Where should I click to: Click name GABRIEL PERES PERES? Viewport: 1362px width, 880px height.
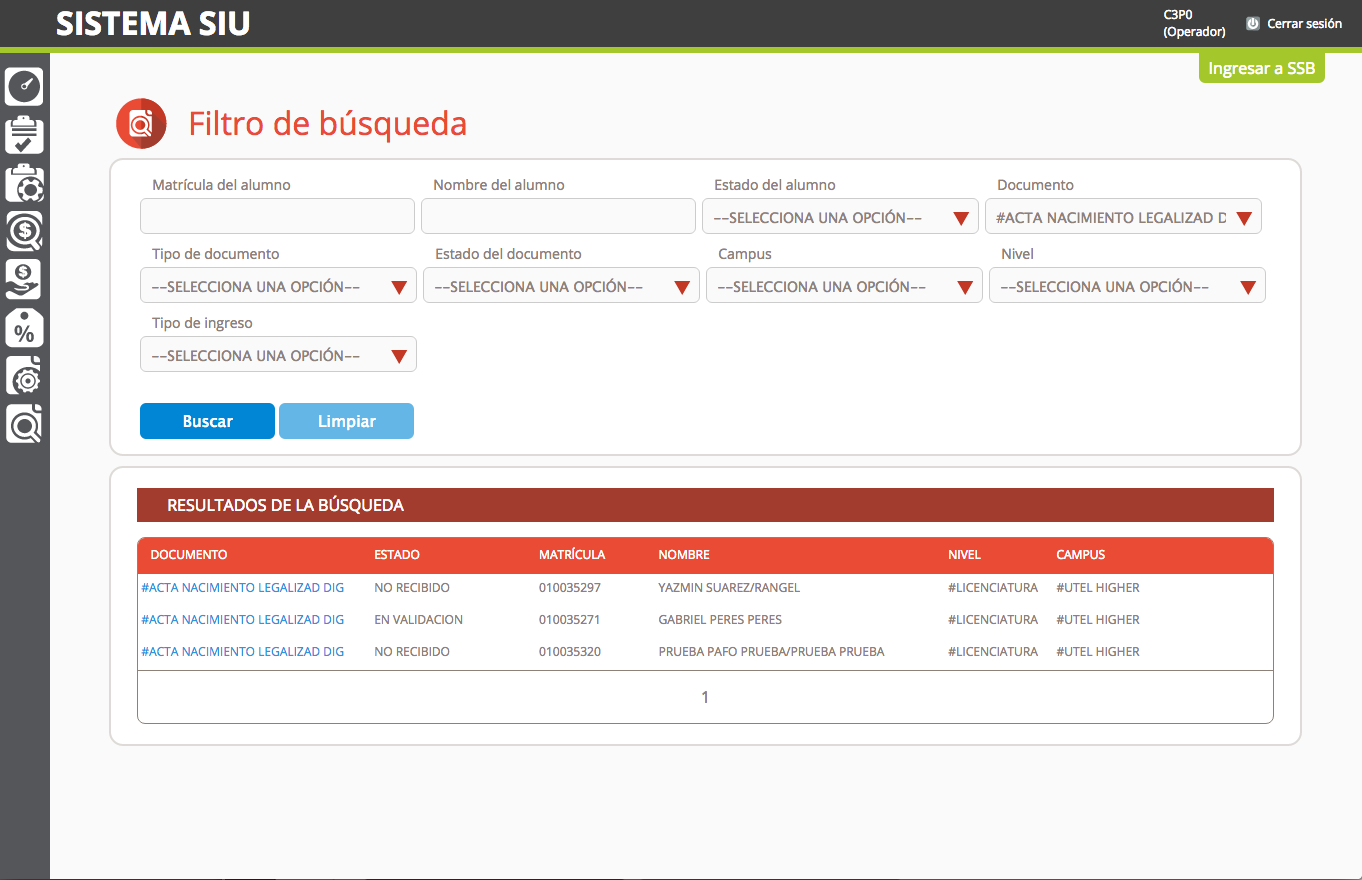[x=720, y=619]
